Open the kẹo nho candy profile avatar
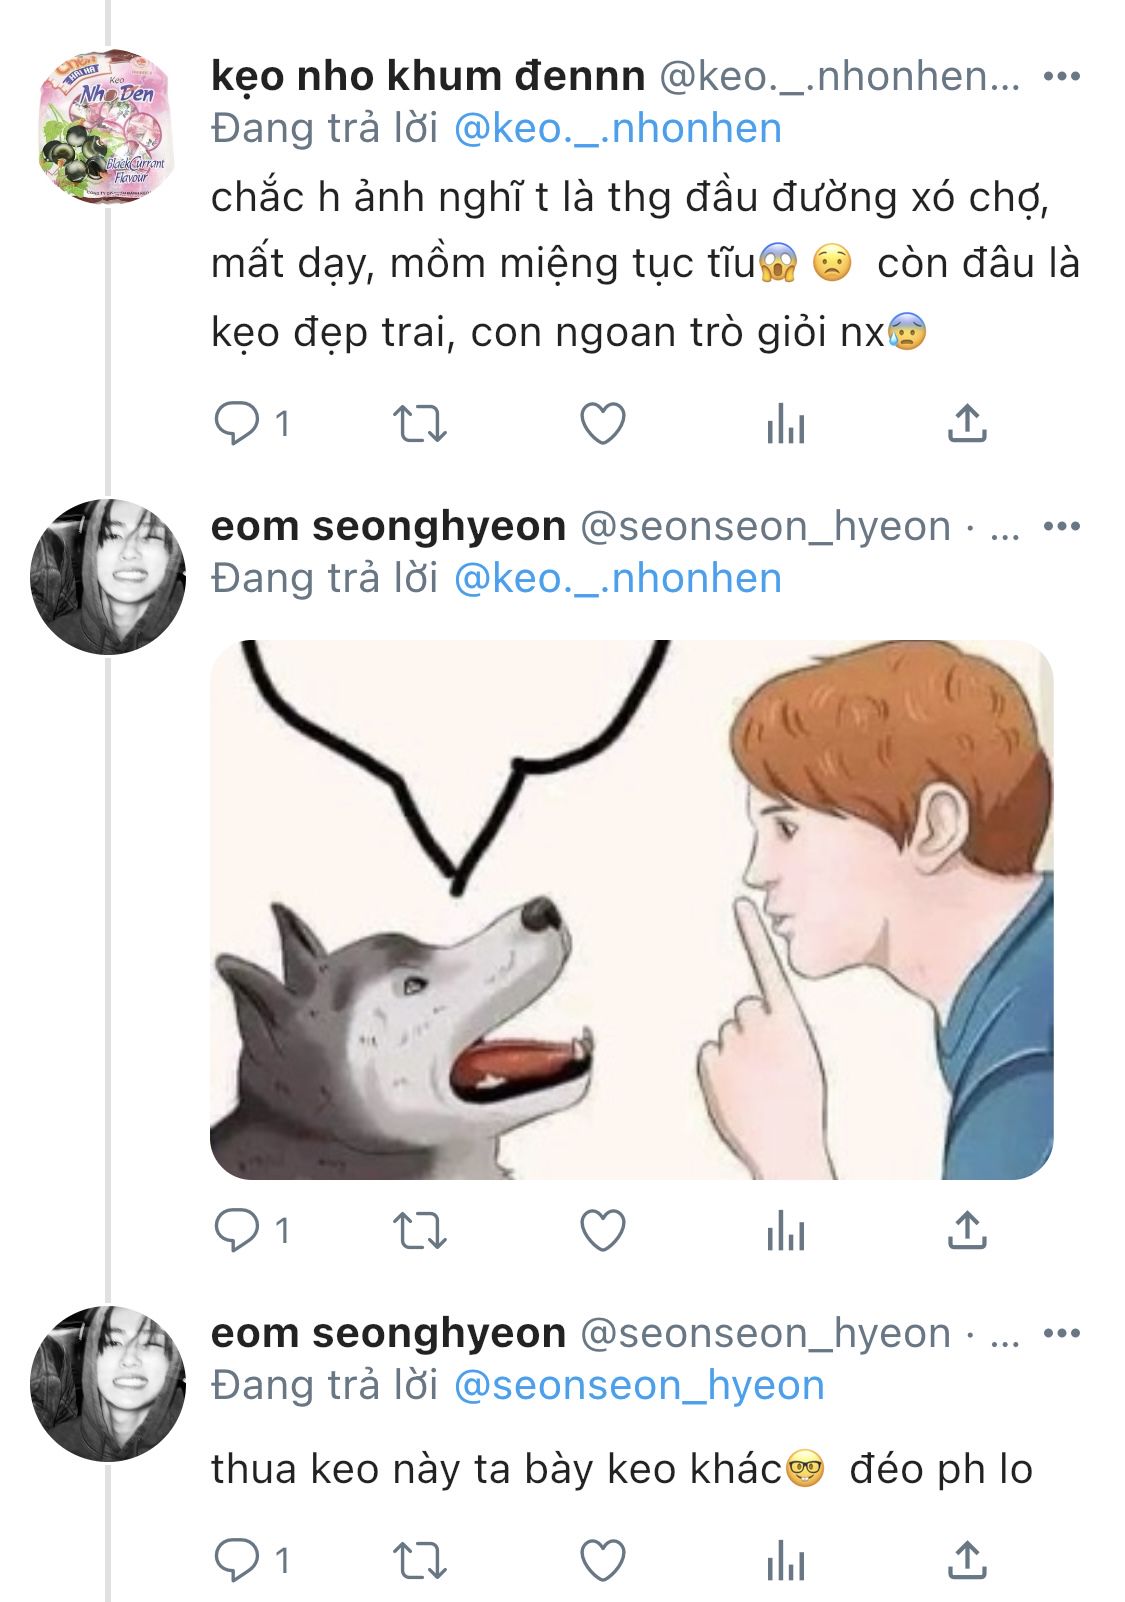This screenshot has width=1125, height=1602. click(108, 125)
